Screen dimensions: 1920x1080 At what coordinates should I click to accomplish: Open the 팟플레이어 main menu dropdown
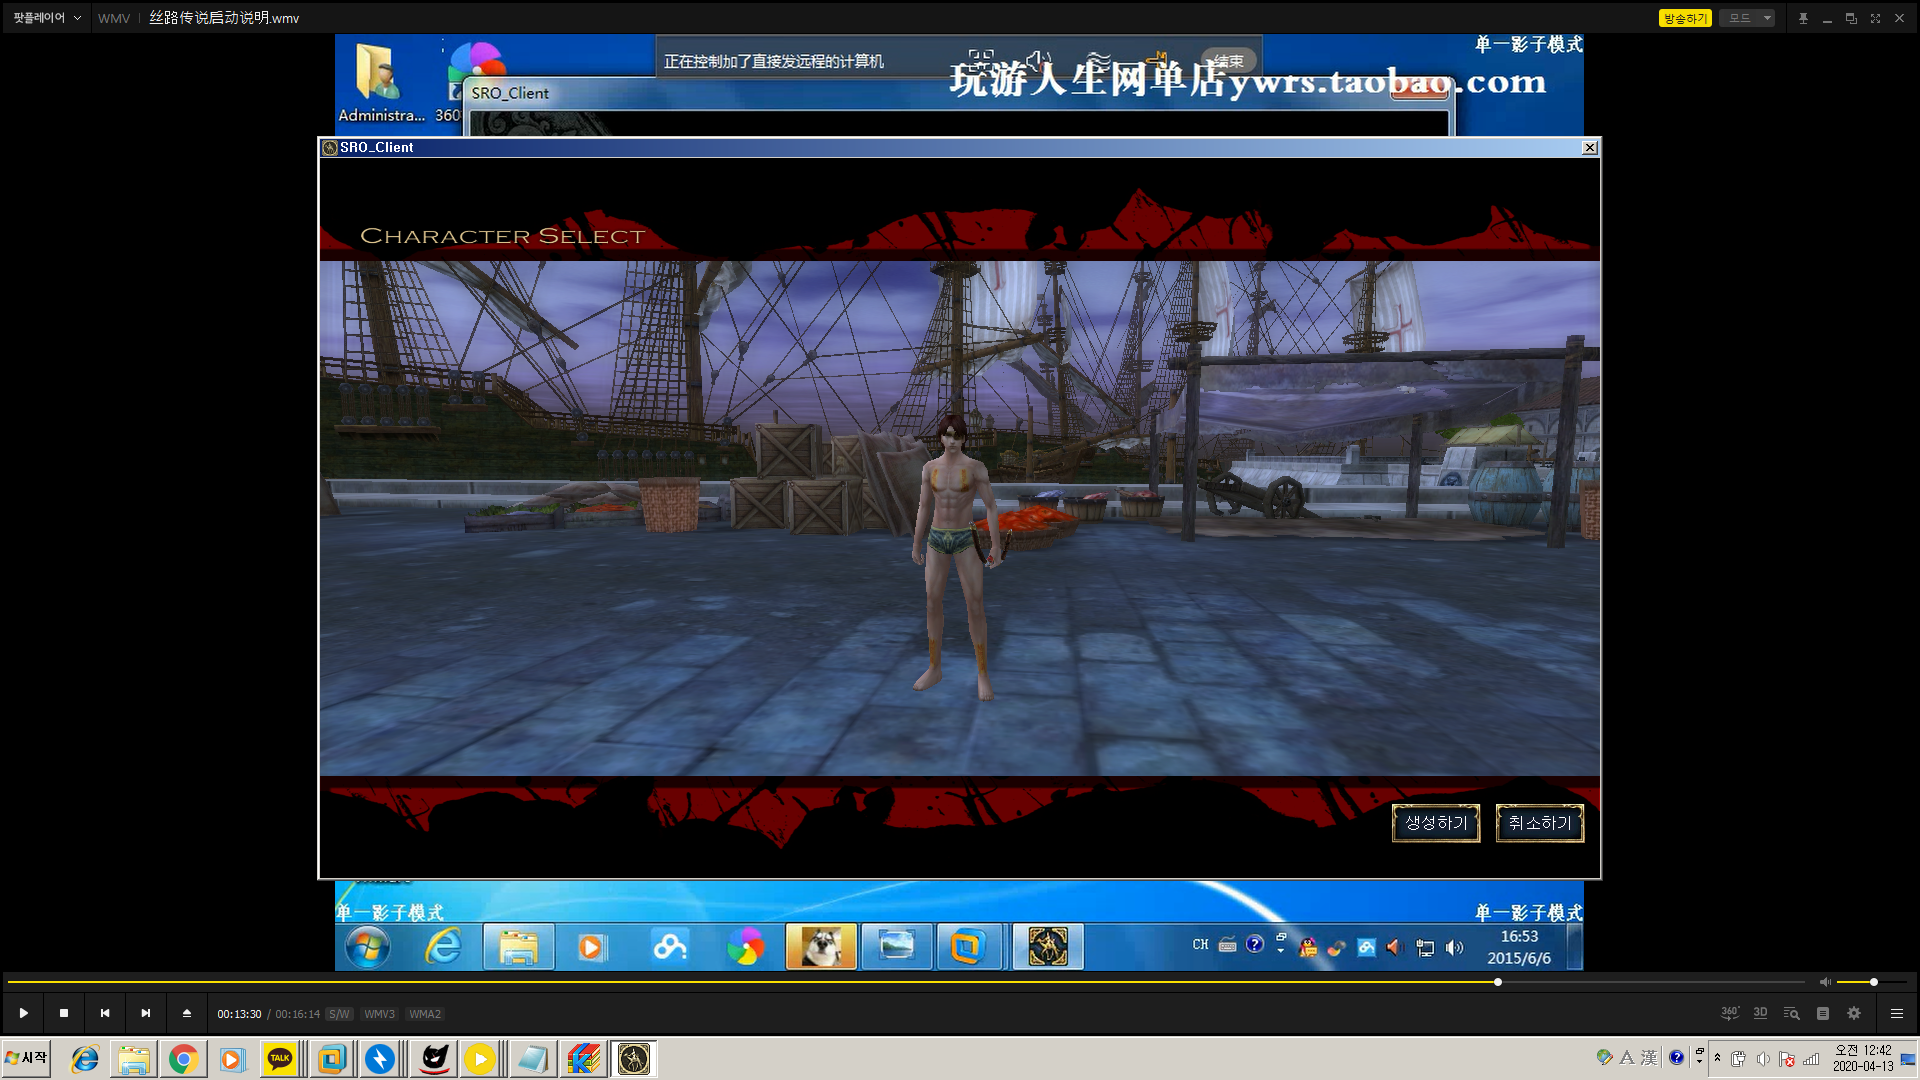[x=47, y=18]
